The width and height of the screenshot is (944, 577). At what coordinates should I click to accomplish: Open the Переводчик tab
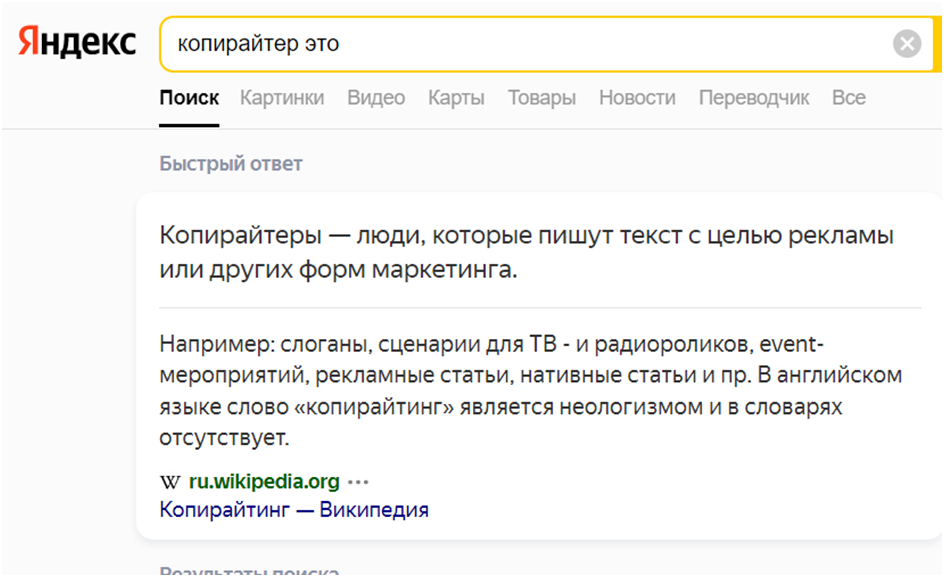(x=753, y=98)
